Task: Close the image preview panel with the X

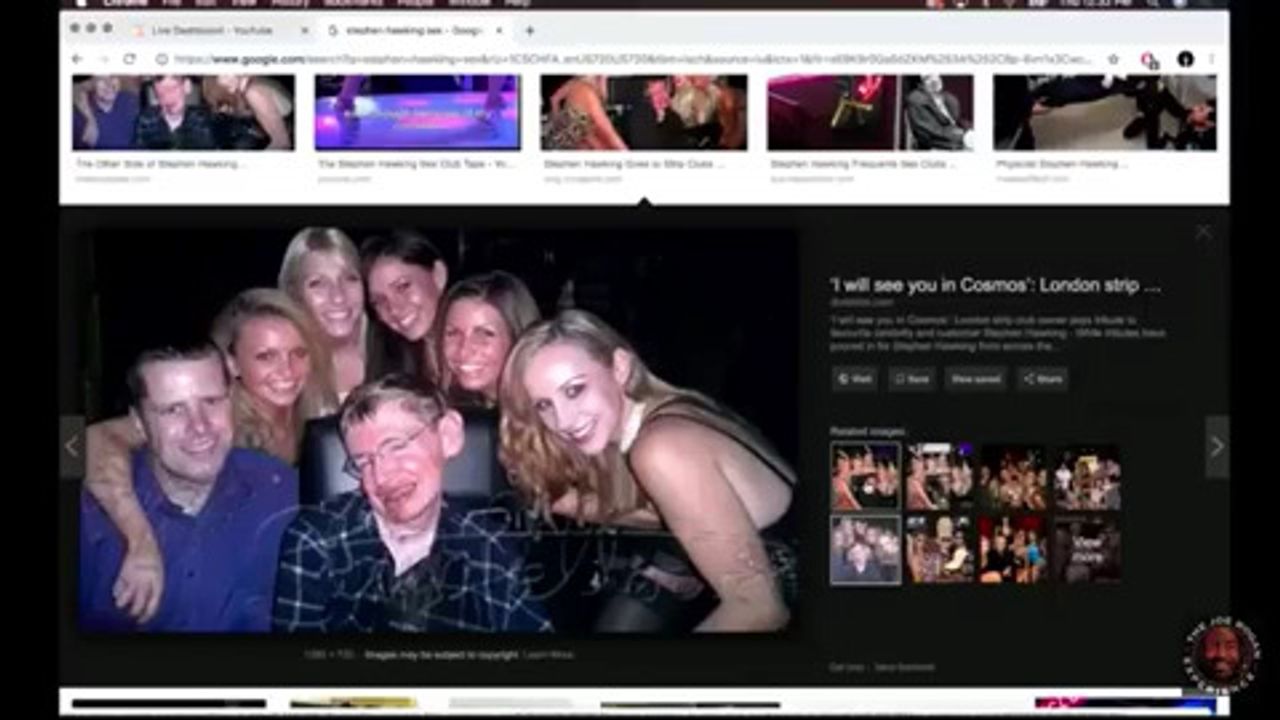Action: coord(1203,233)
